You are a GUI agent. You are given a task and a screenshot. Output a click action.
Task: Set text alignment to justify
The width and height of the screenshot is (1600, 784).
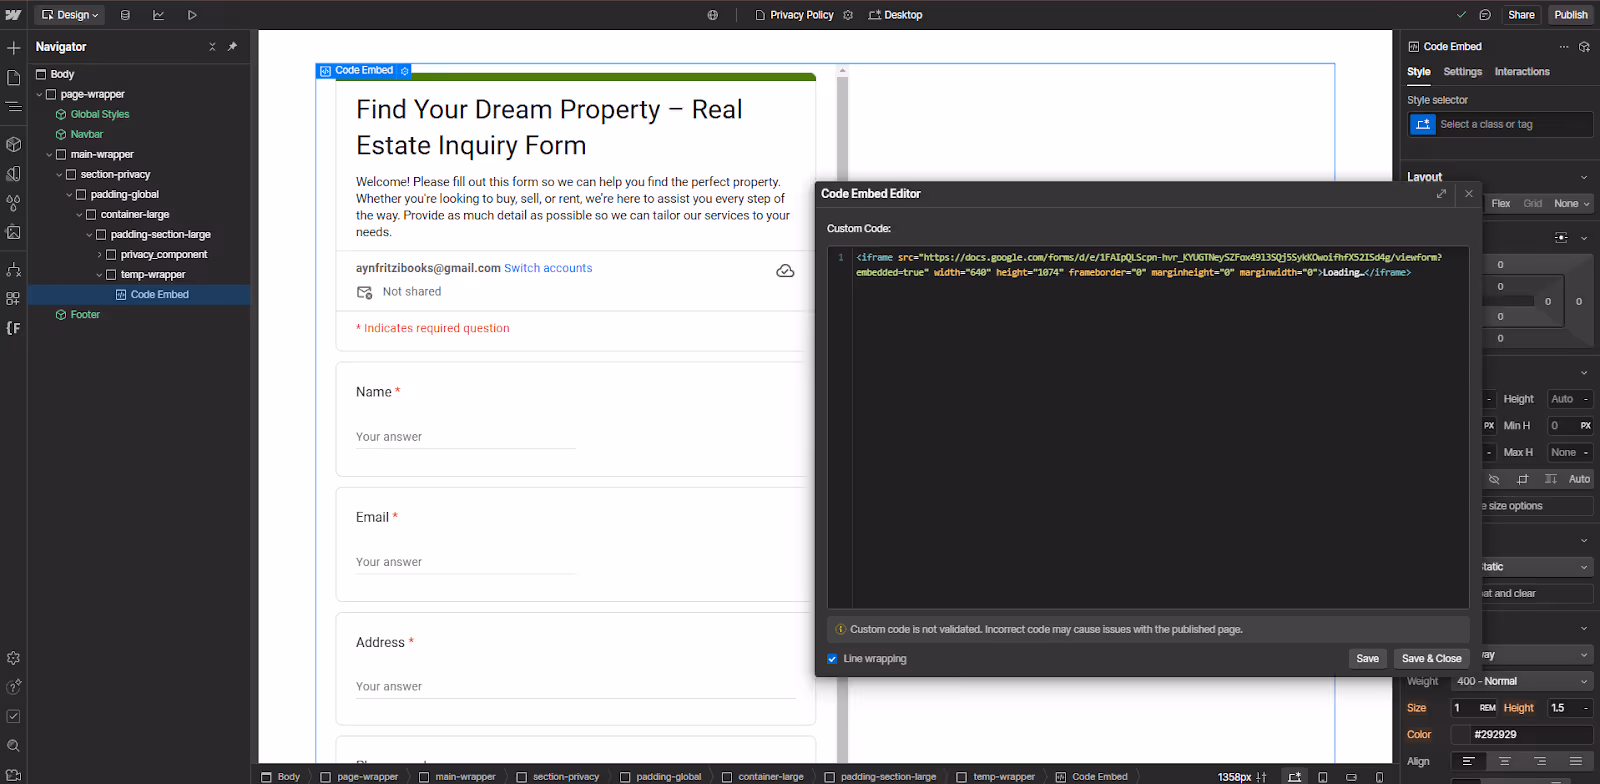click(1576, 762)
